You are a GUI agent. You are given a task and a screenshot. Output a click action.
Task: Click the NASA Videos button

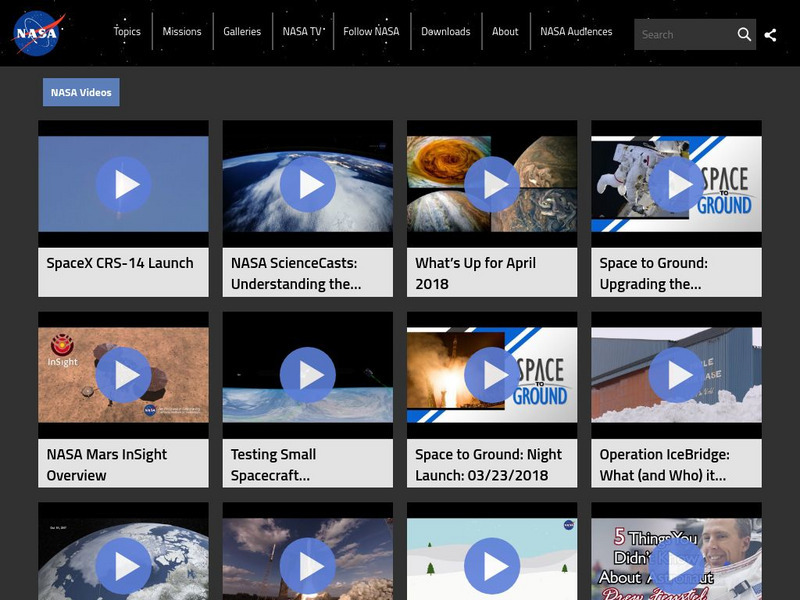pos(81,91)
